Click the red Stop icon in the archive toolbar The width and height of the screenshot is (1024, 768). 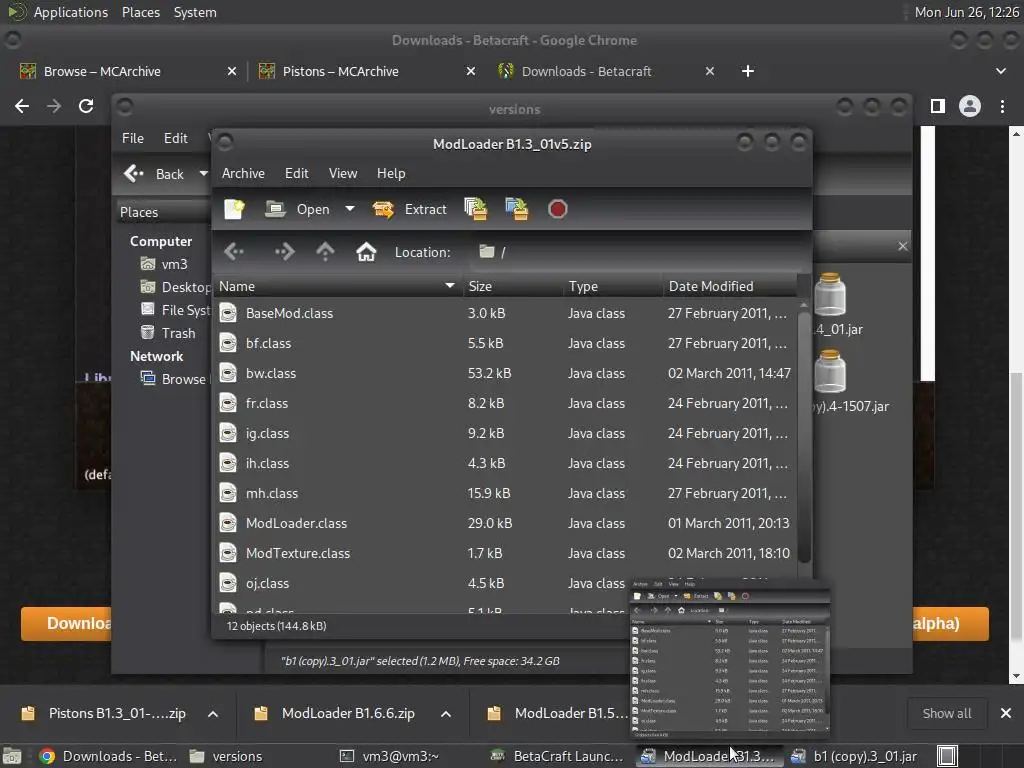click(x=558, y=209)
